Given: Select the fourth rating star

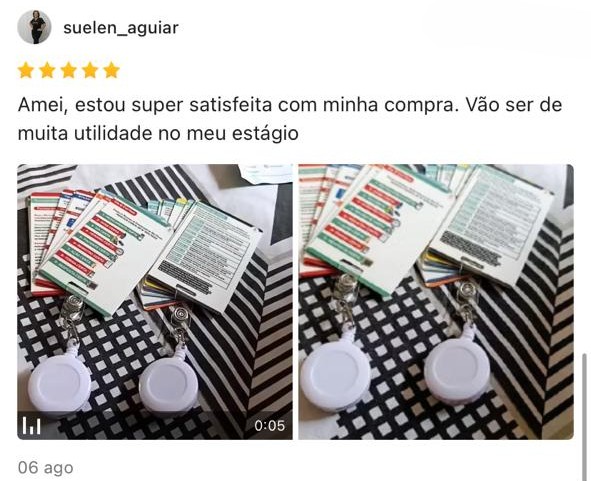Looking at the screenshot, I should click(x=90, y=70).
